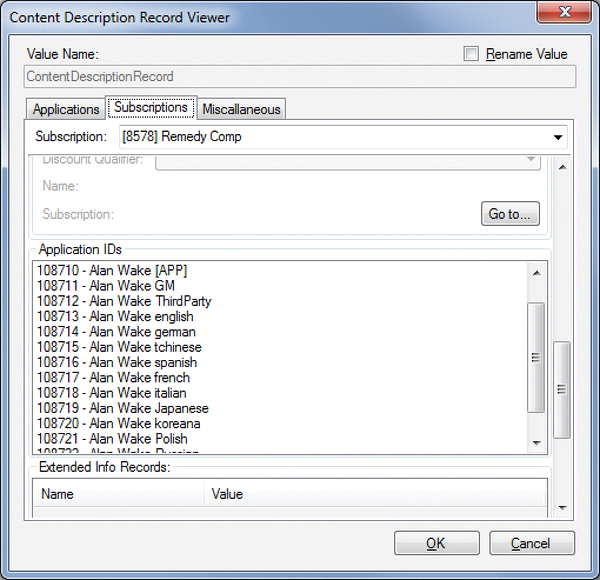Click the OK button
Screen dimensions: 600x580
(436, 543)
